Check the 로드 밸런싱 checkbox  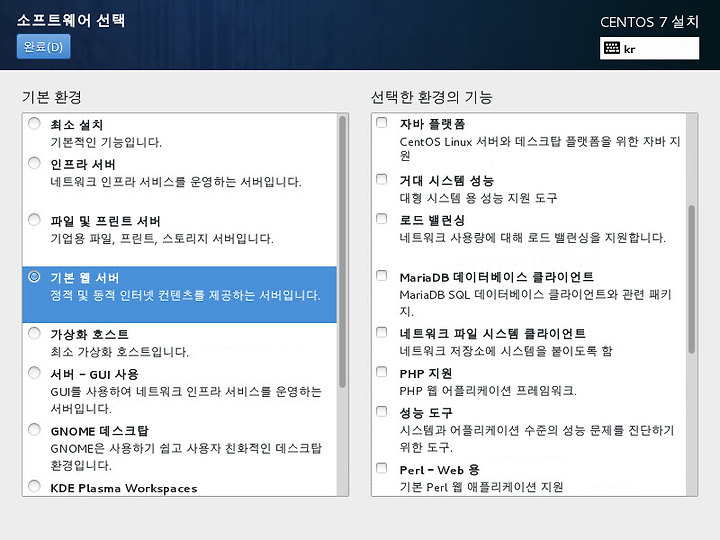pyautogui.click(x=382, y=218)
